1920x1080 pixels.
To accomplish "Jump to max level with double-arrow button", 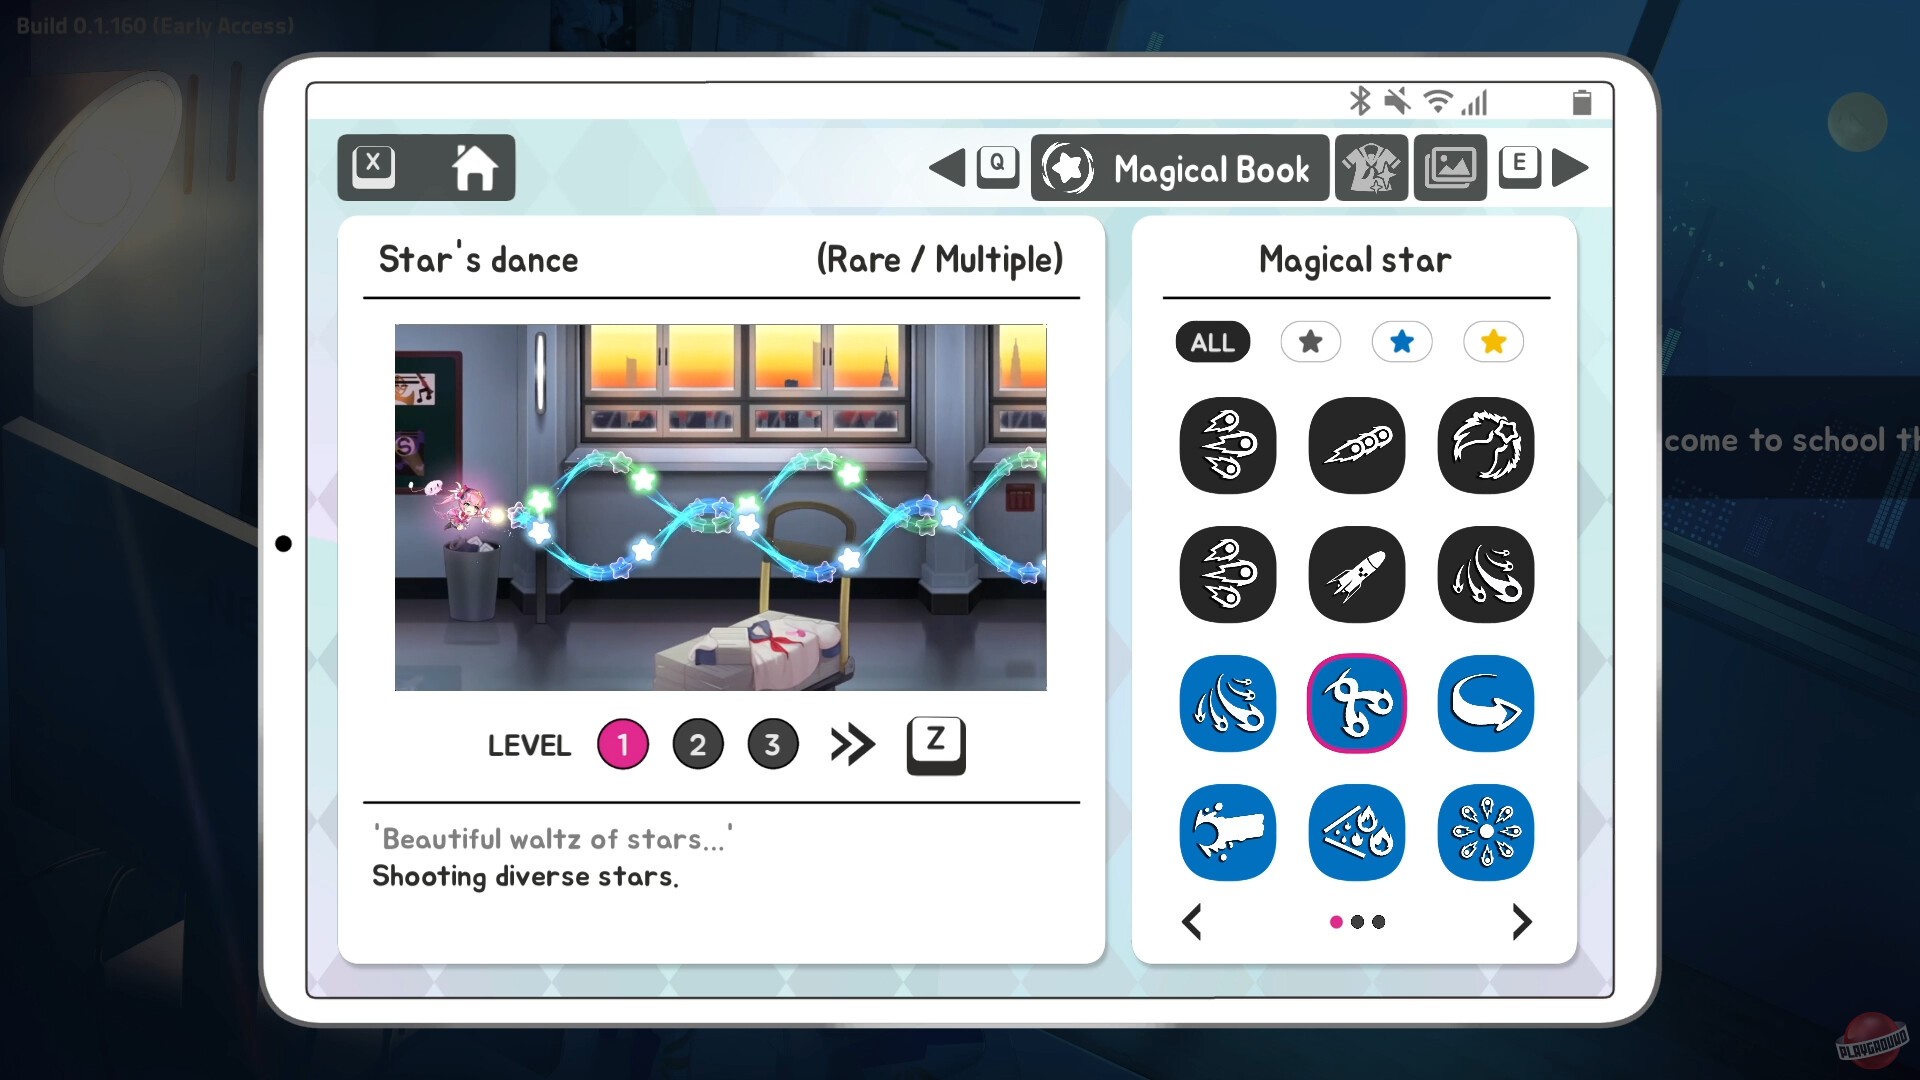I will coord(850,744).
